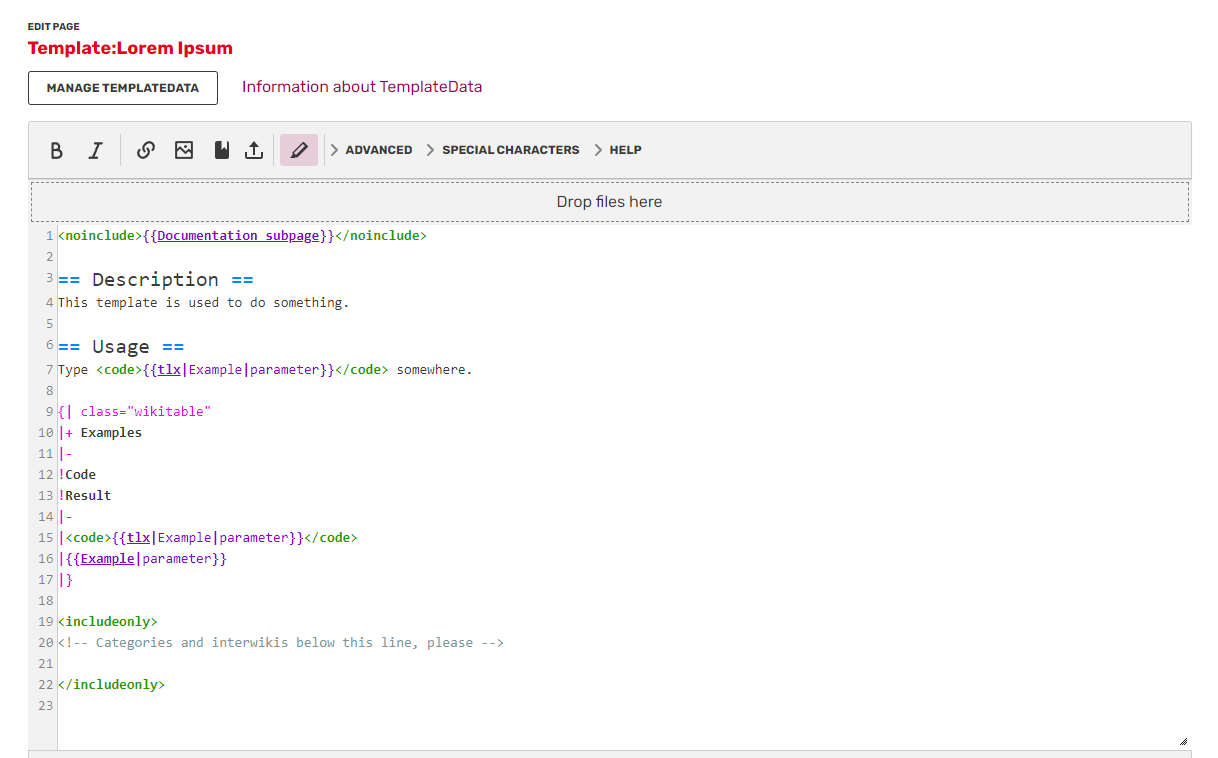The image size is (1218, 758).
Task: Place cursor on the Description heading line
Action: pyautogui.click(x=155, y=280)
